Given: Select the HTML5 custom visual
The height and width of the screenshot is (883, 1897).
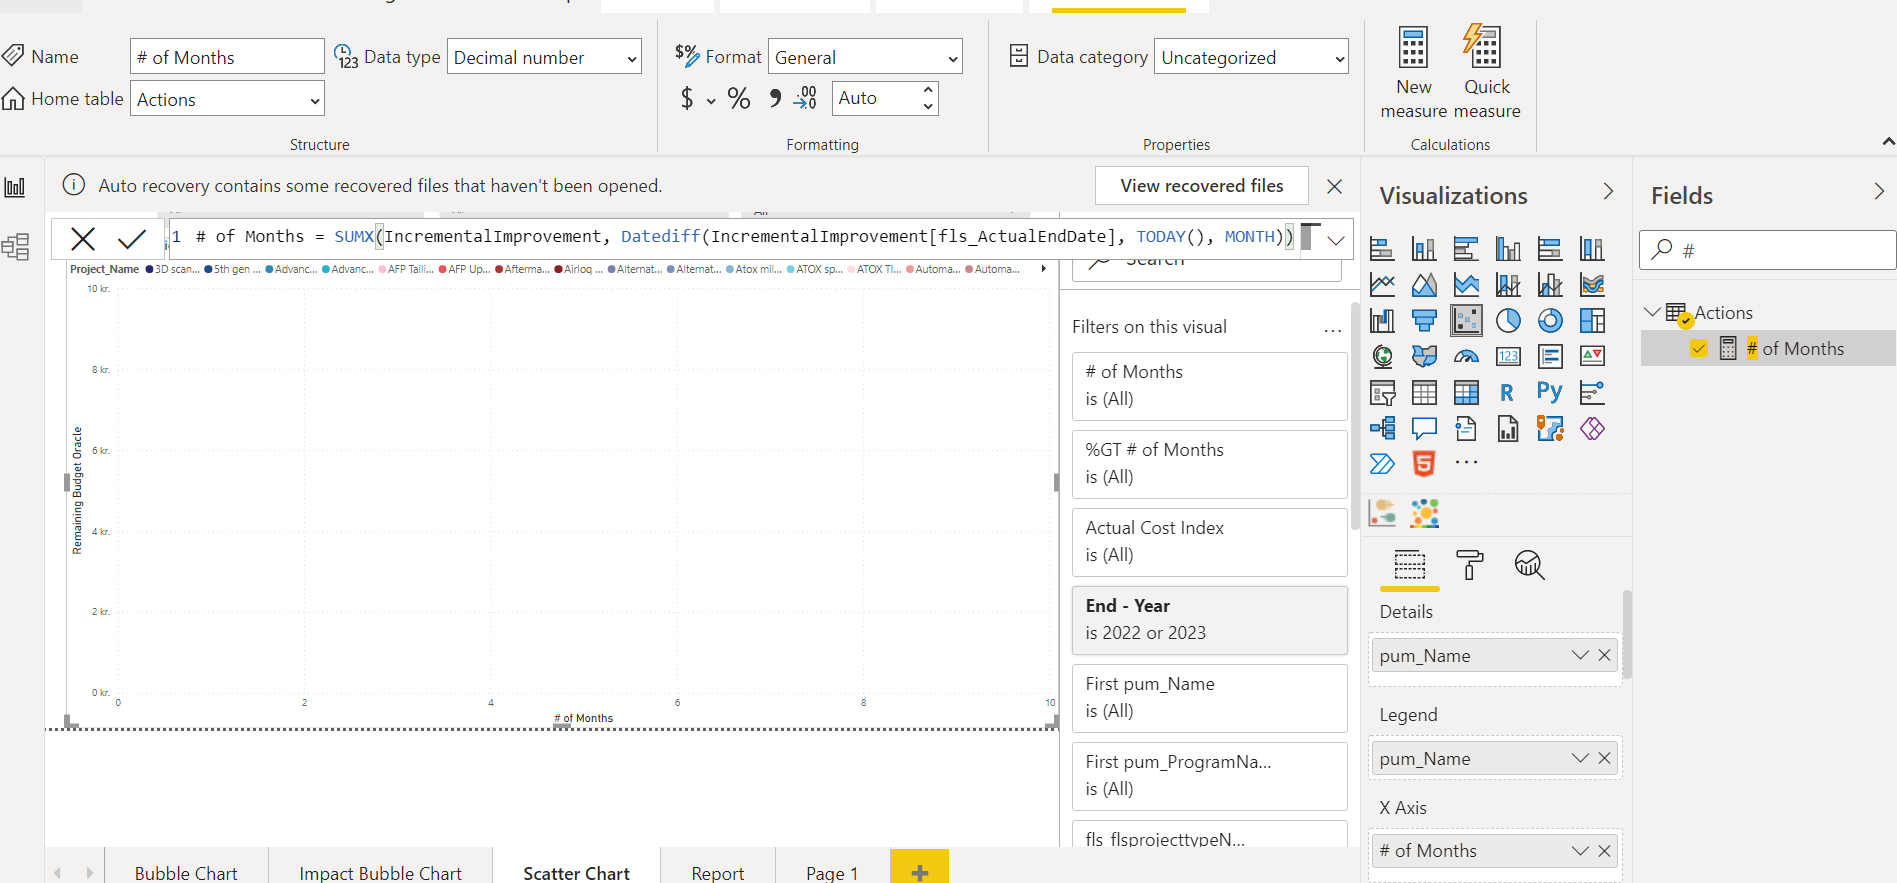Looking at the screenshot, I should pos(1424,464).
